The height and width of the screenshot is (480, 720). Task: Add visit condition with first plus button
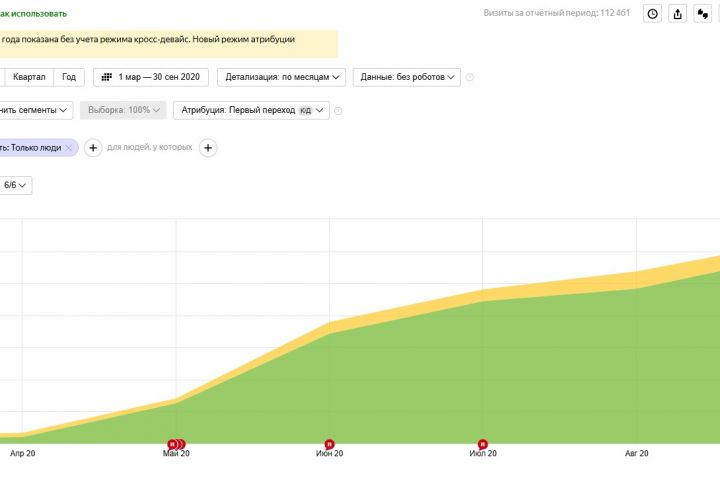(93, 148)
